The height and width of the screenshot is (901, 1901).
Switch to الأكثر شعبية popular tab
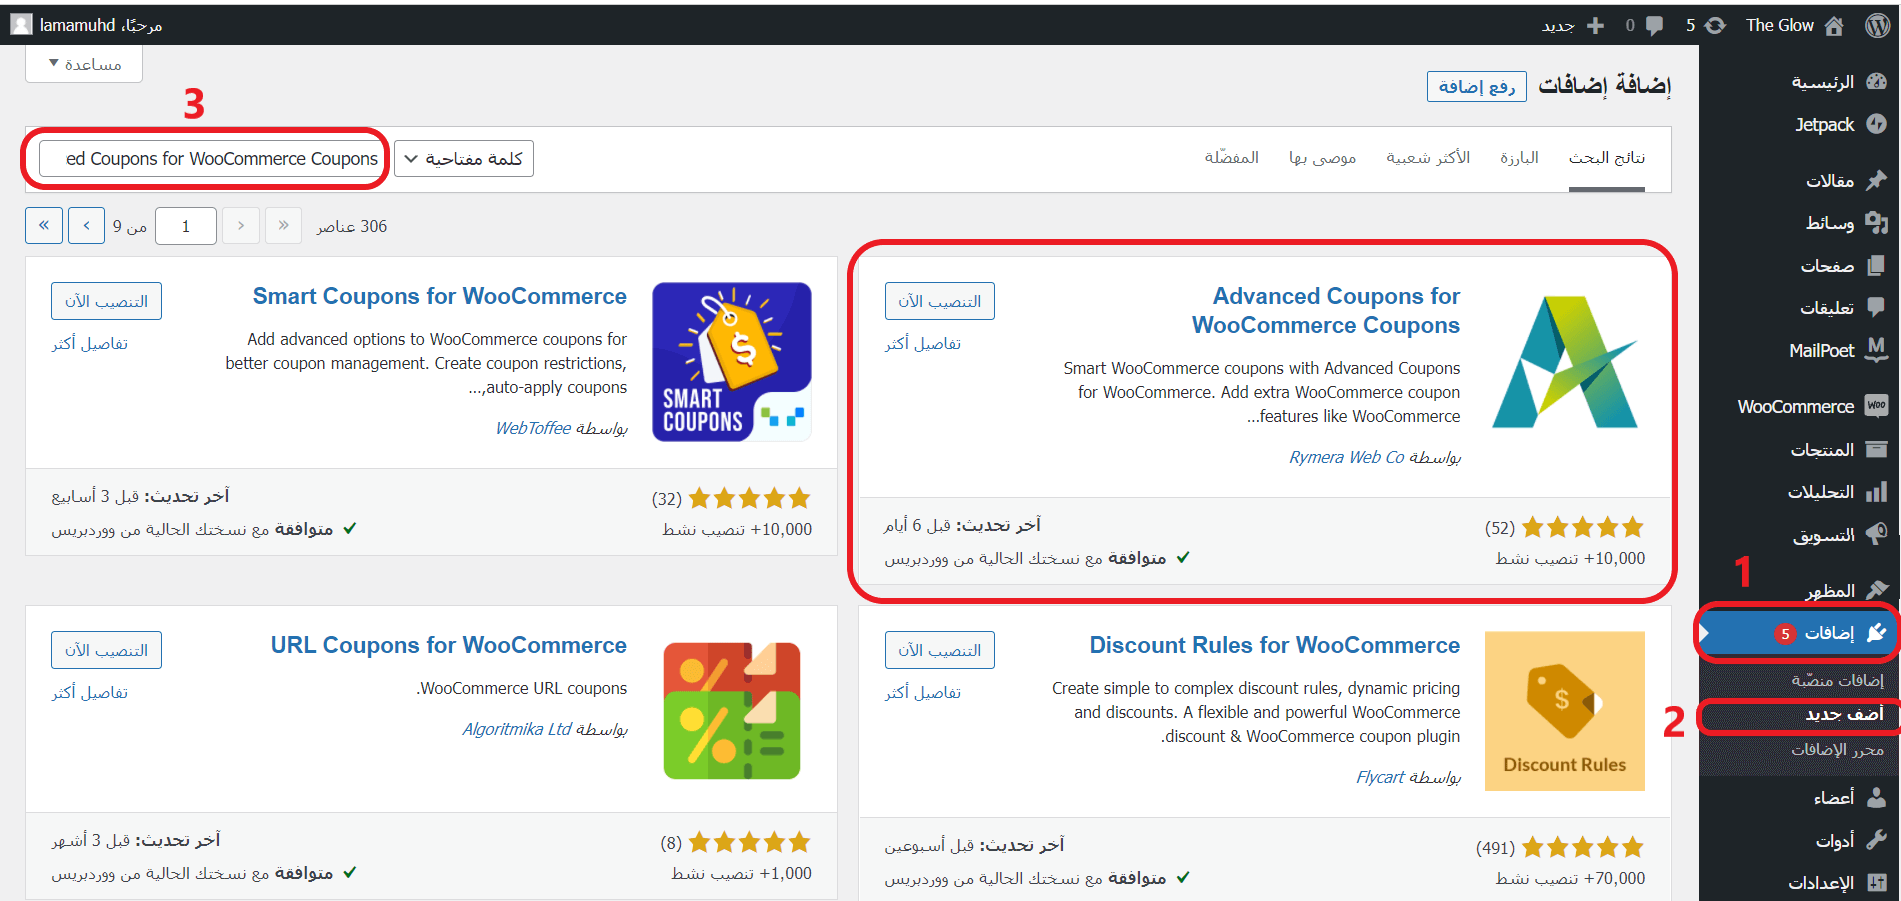[1428, 158]
